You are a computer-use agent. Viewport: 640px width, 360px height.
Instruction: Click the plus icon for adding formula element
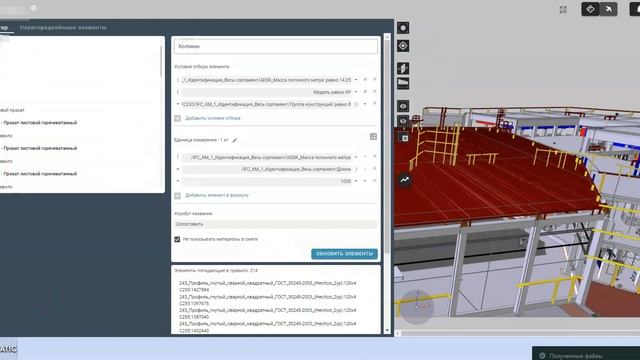click(x=178, y=196)
